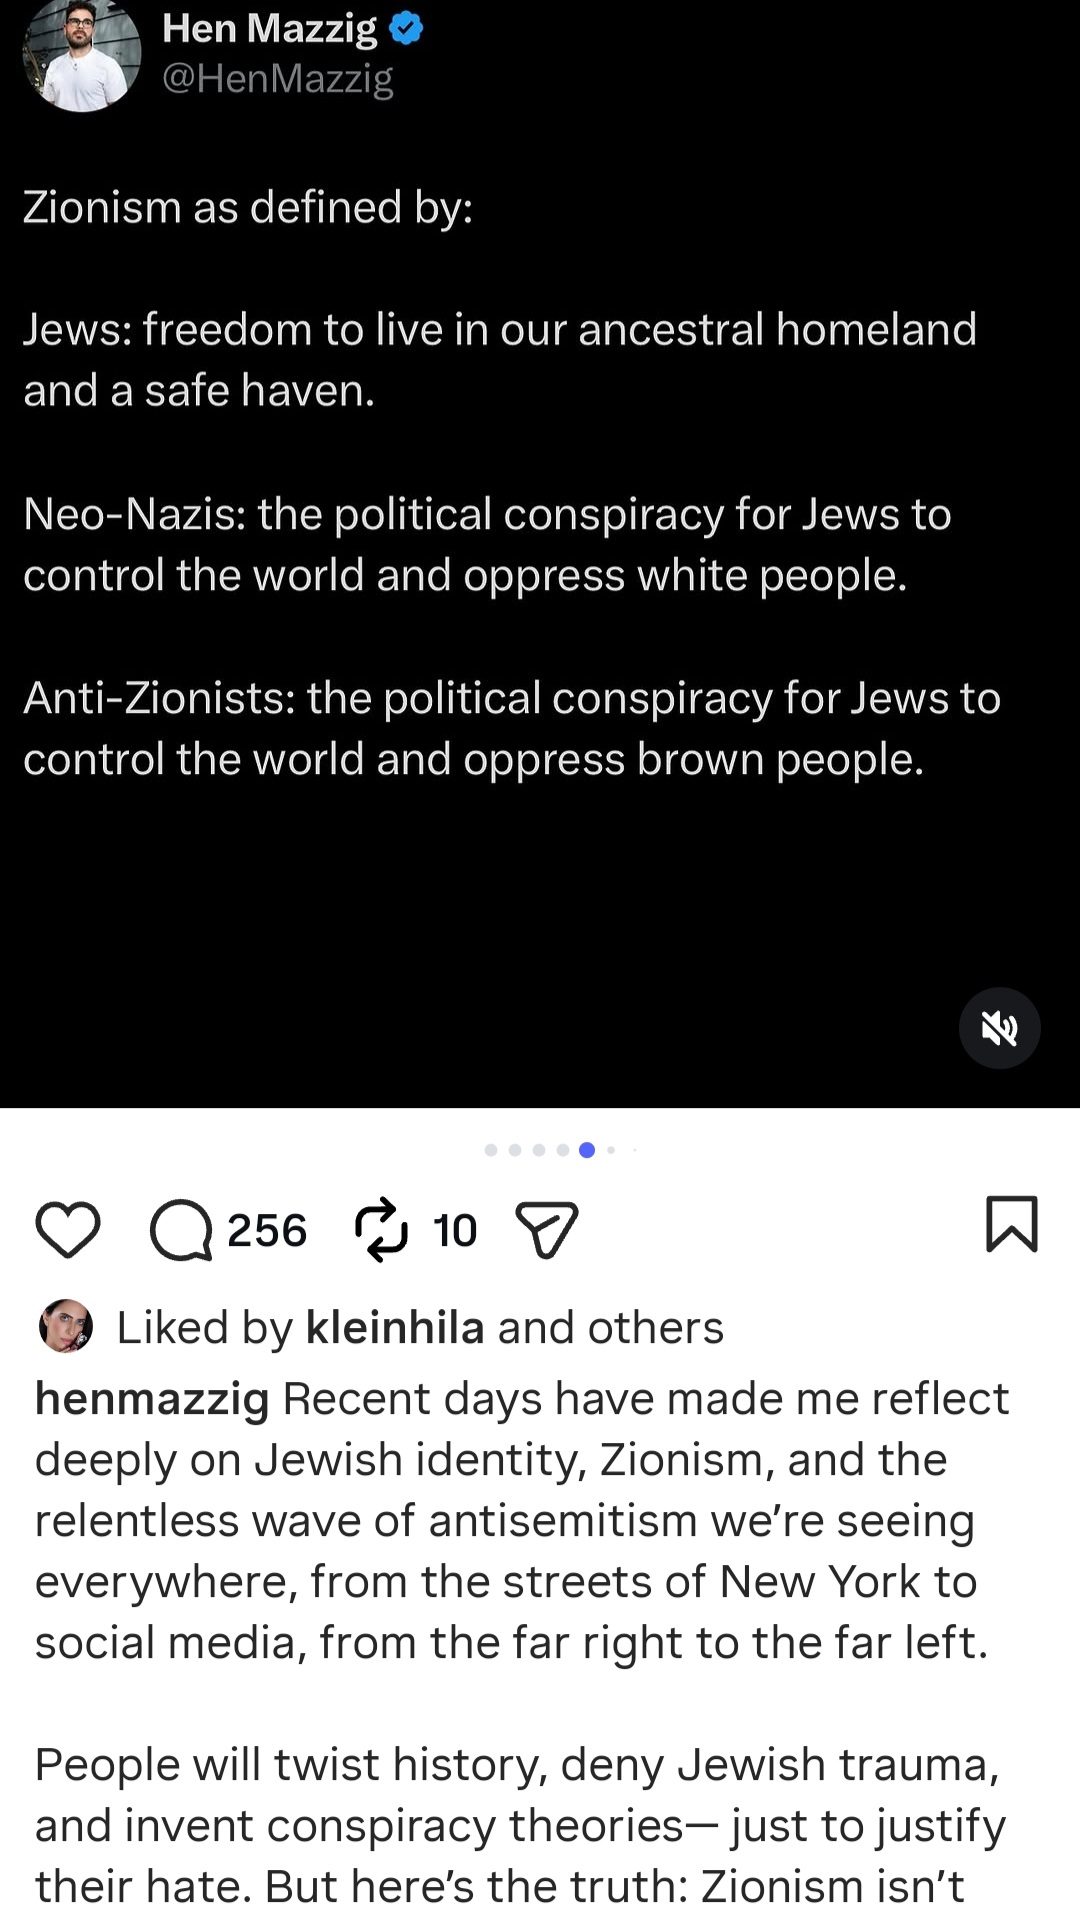Open Hen Mazzig profile photo in tweet

[x=82, y=55]
